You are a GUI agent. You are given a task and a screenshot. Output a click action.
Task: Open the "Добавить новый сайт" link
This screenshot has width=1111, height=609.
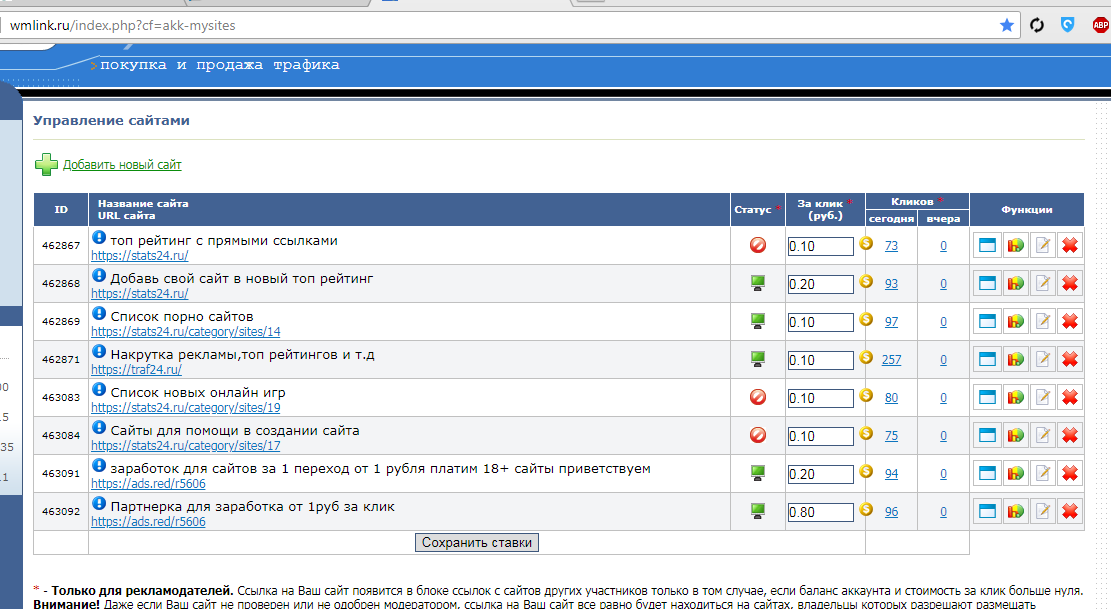(x=122, y=165)
